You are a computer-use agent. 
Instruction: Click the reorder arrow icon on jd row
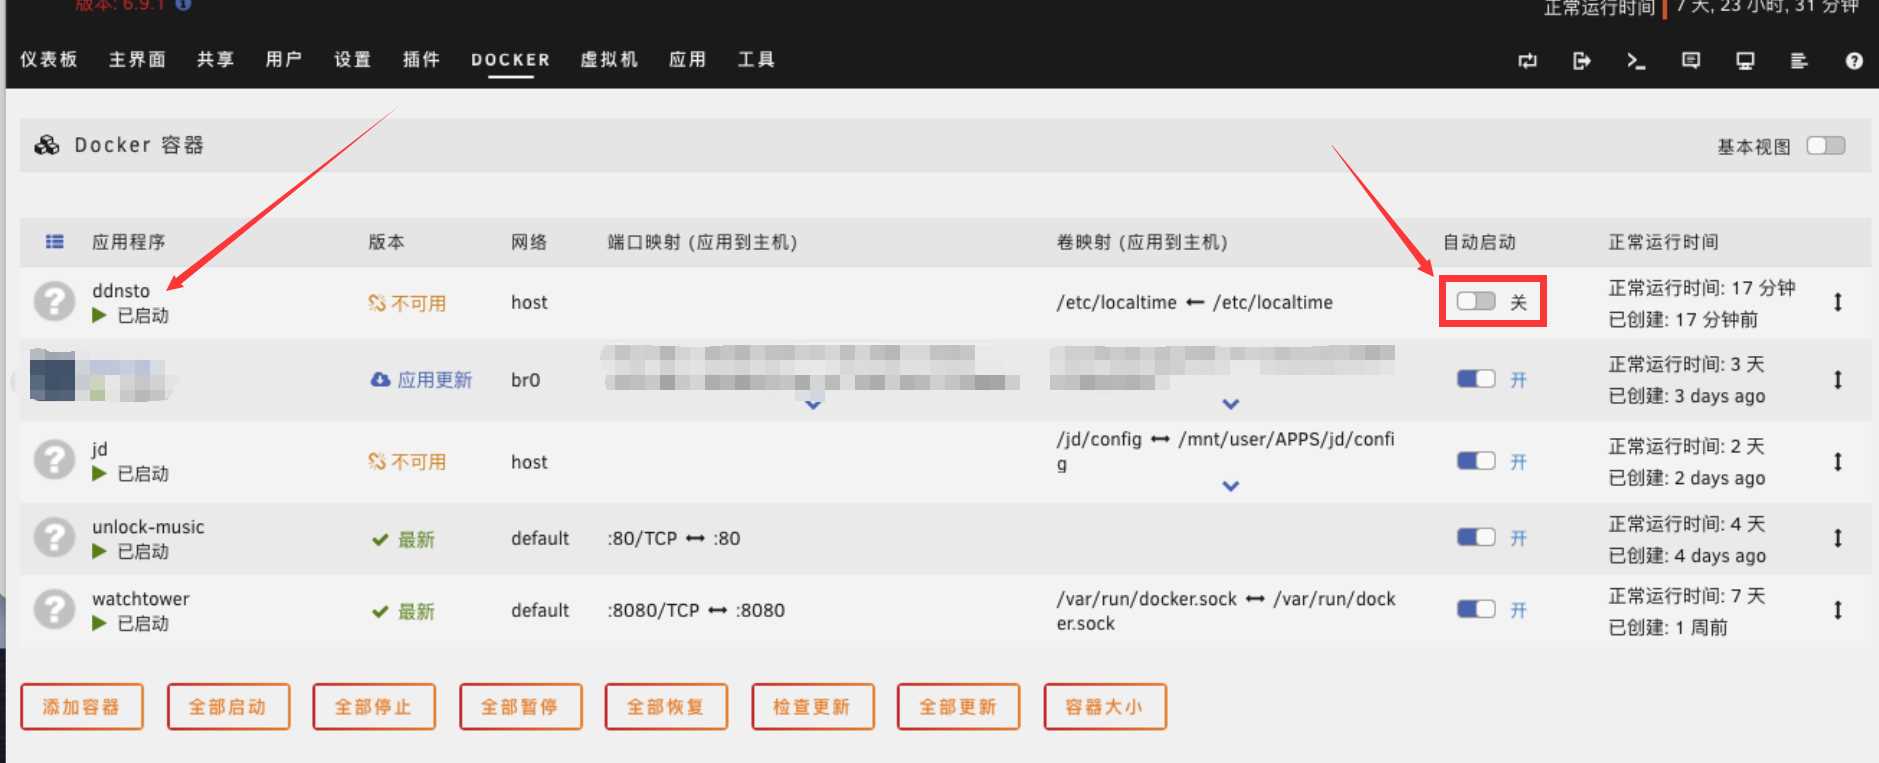[1838, 461]
